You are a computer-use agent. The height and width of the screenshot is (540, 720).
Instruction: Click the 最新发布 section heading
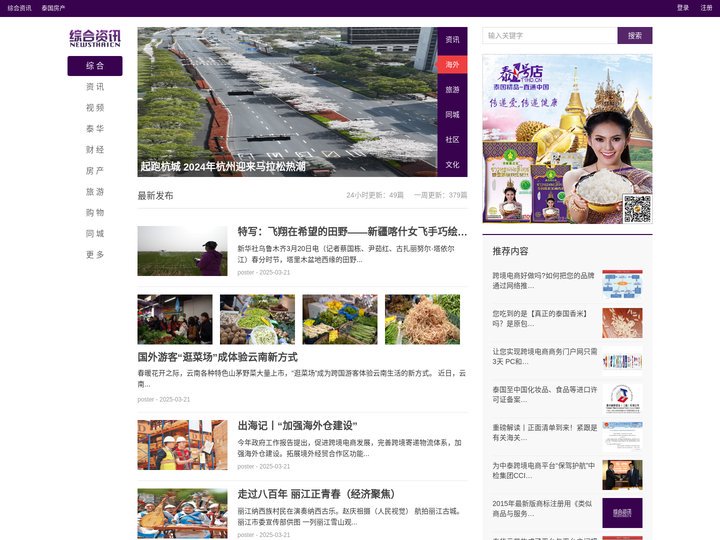coord(155,196)
